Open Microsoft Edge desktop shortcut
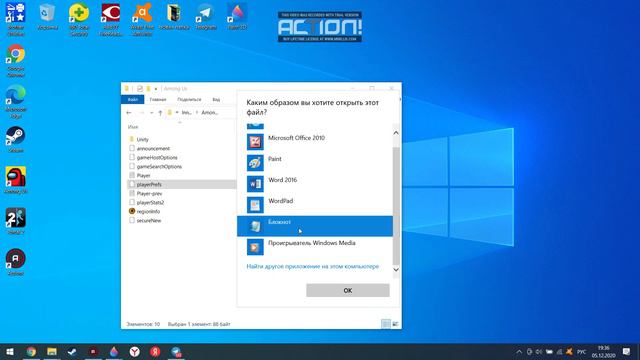640x360 pixels. point(16,102)
